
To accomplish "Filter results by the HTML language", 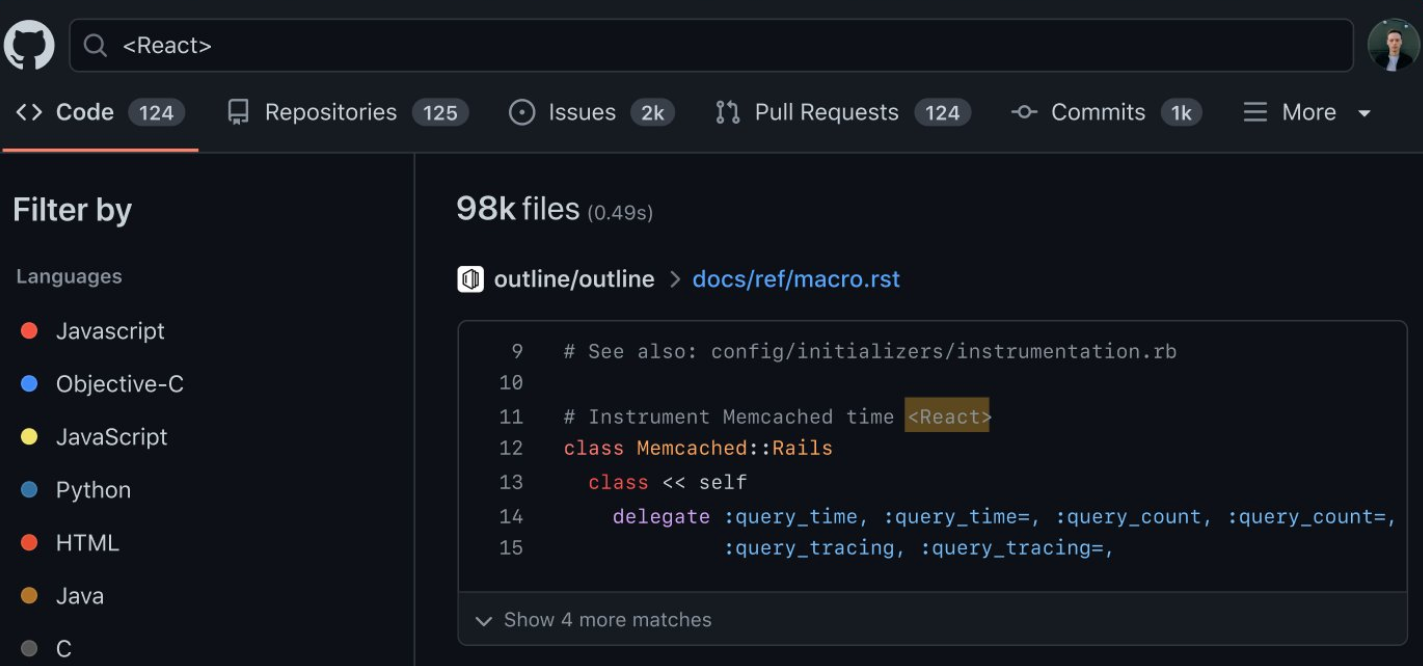I will (89, 542).
